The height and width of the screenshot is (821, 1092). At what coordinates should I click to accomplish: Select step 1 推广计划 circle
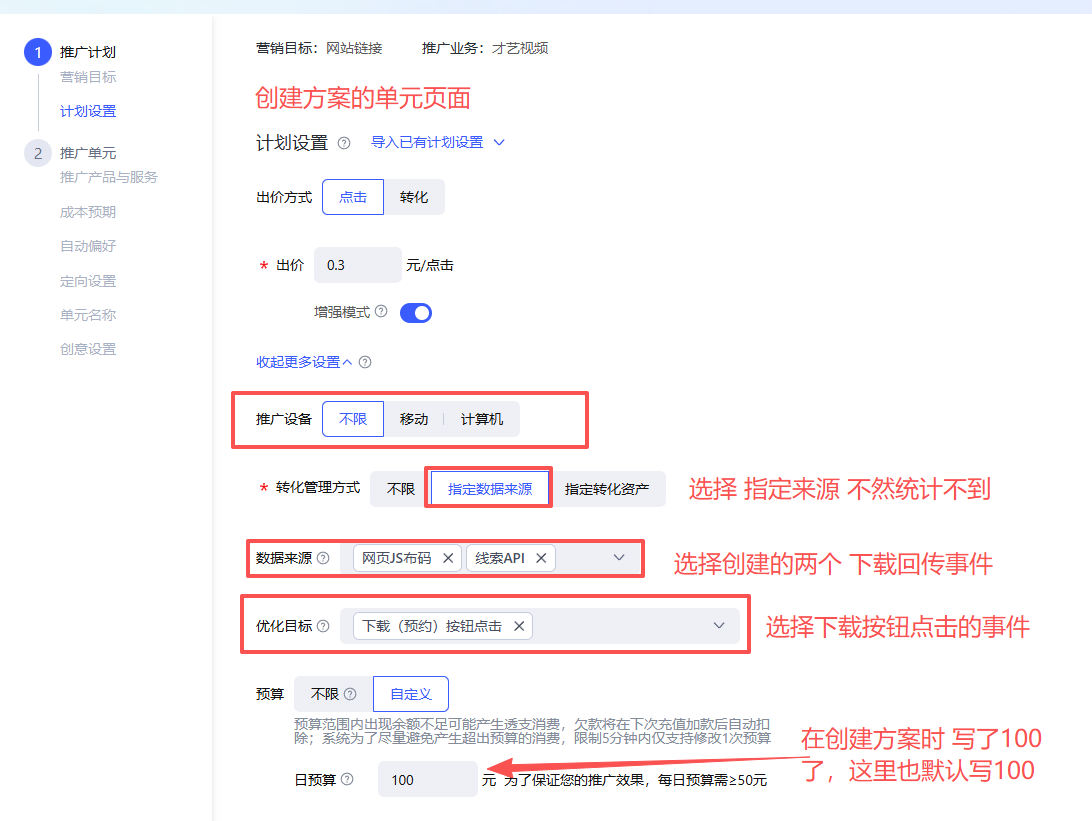38,52
